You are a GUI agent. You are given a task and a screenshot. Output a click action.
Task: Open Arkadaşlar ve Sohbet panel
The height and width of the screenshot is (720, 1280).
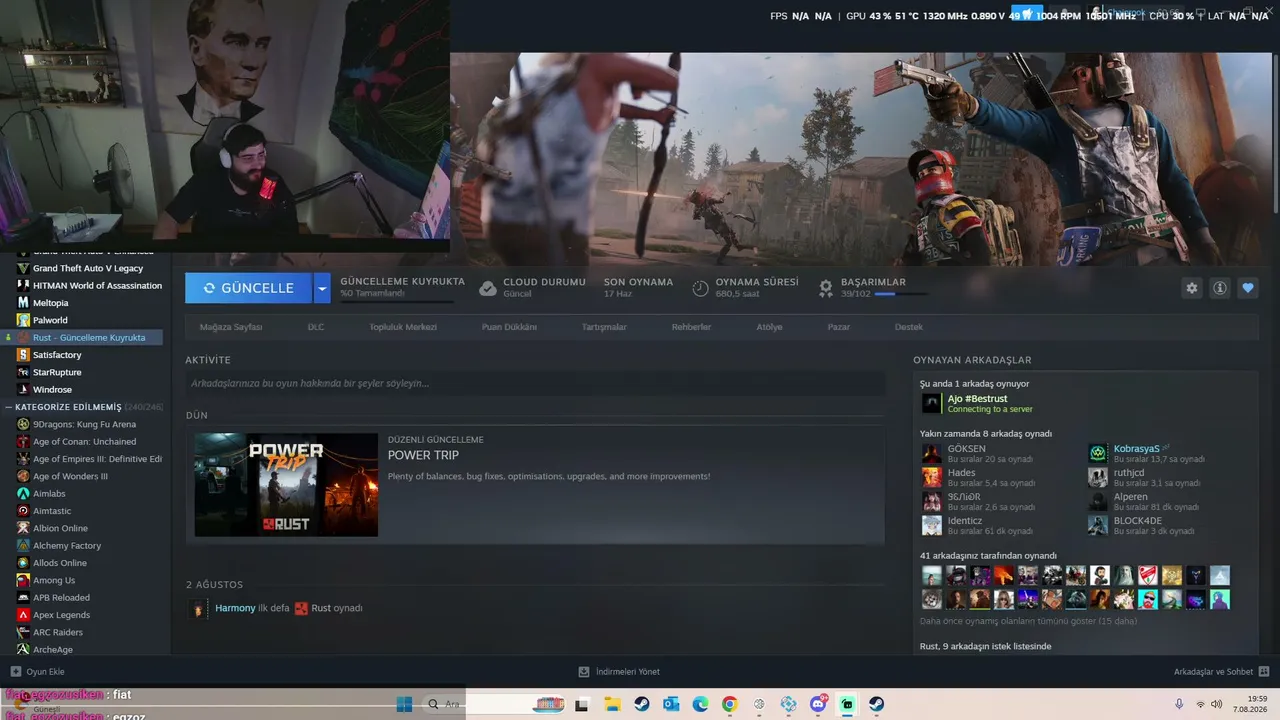(1222, 672)
